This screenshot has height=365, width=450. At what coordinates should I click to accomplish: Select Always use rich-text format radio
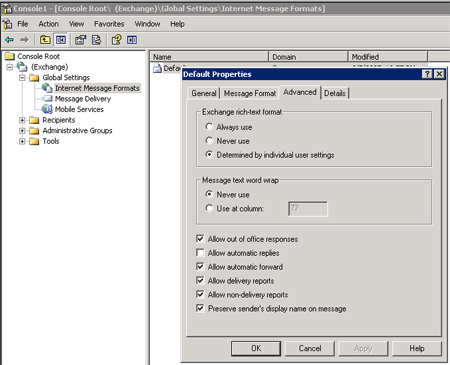209,127
